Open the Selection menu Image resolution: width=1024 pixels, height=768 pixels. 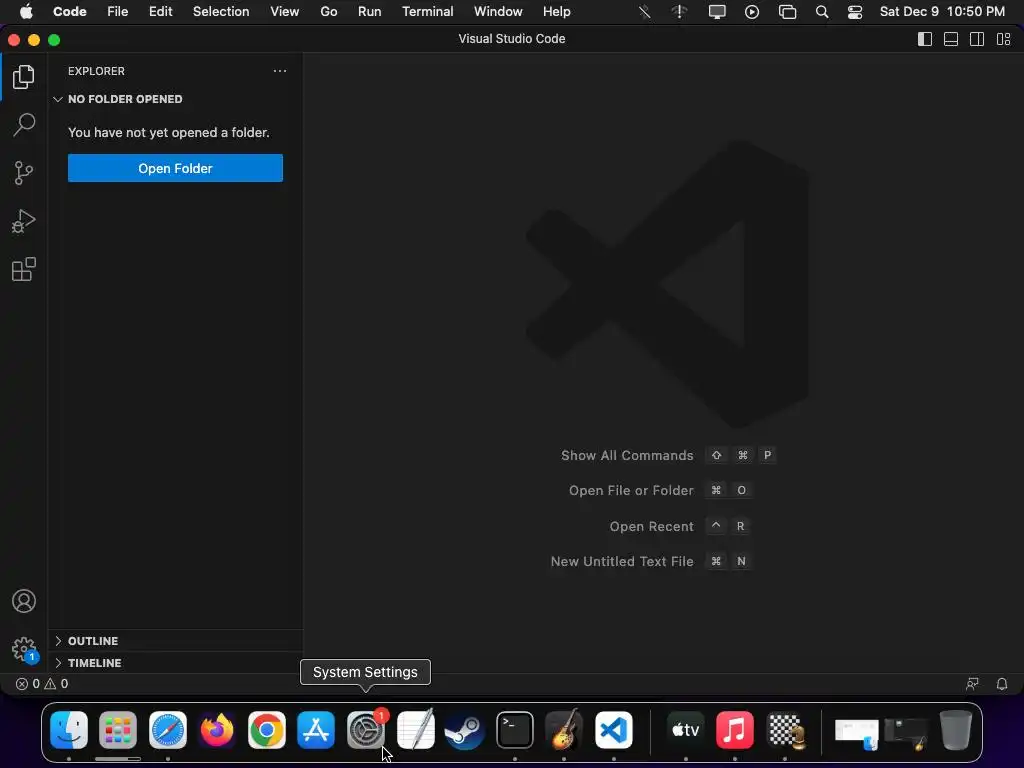(x=221, y=12)
